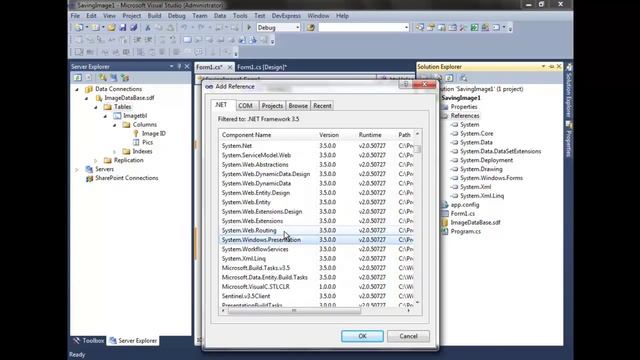
Task: Open the Project menu
Action: point(131,16)
